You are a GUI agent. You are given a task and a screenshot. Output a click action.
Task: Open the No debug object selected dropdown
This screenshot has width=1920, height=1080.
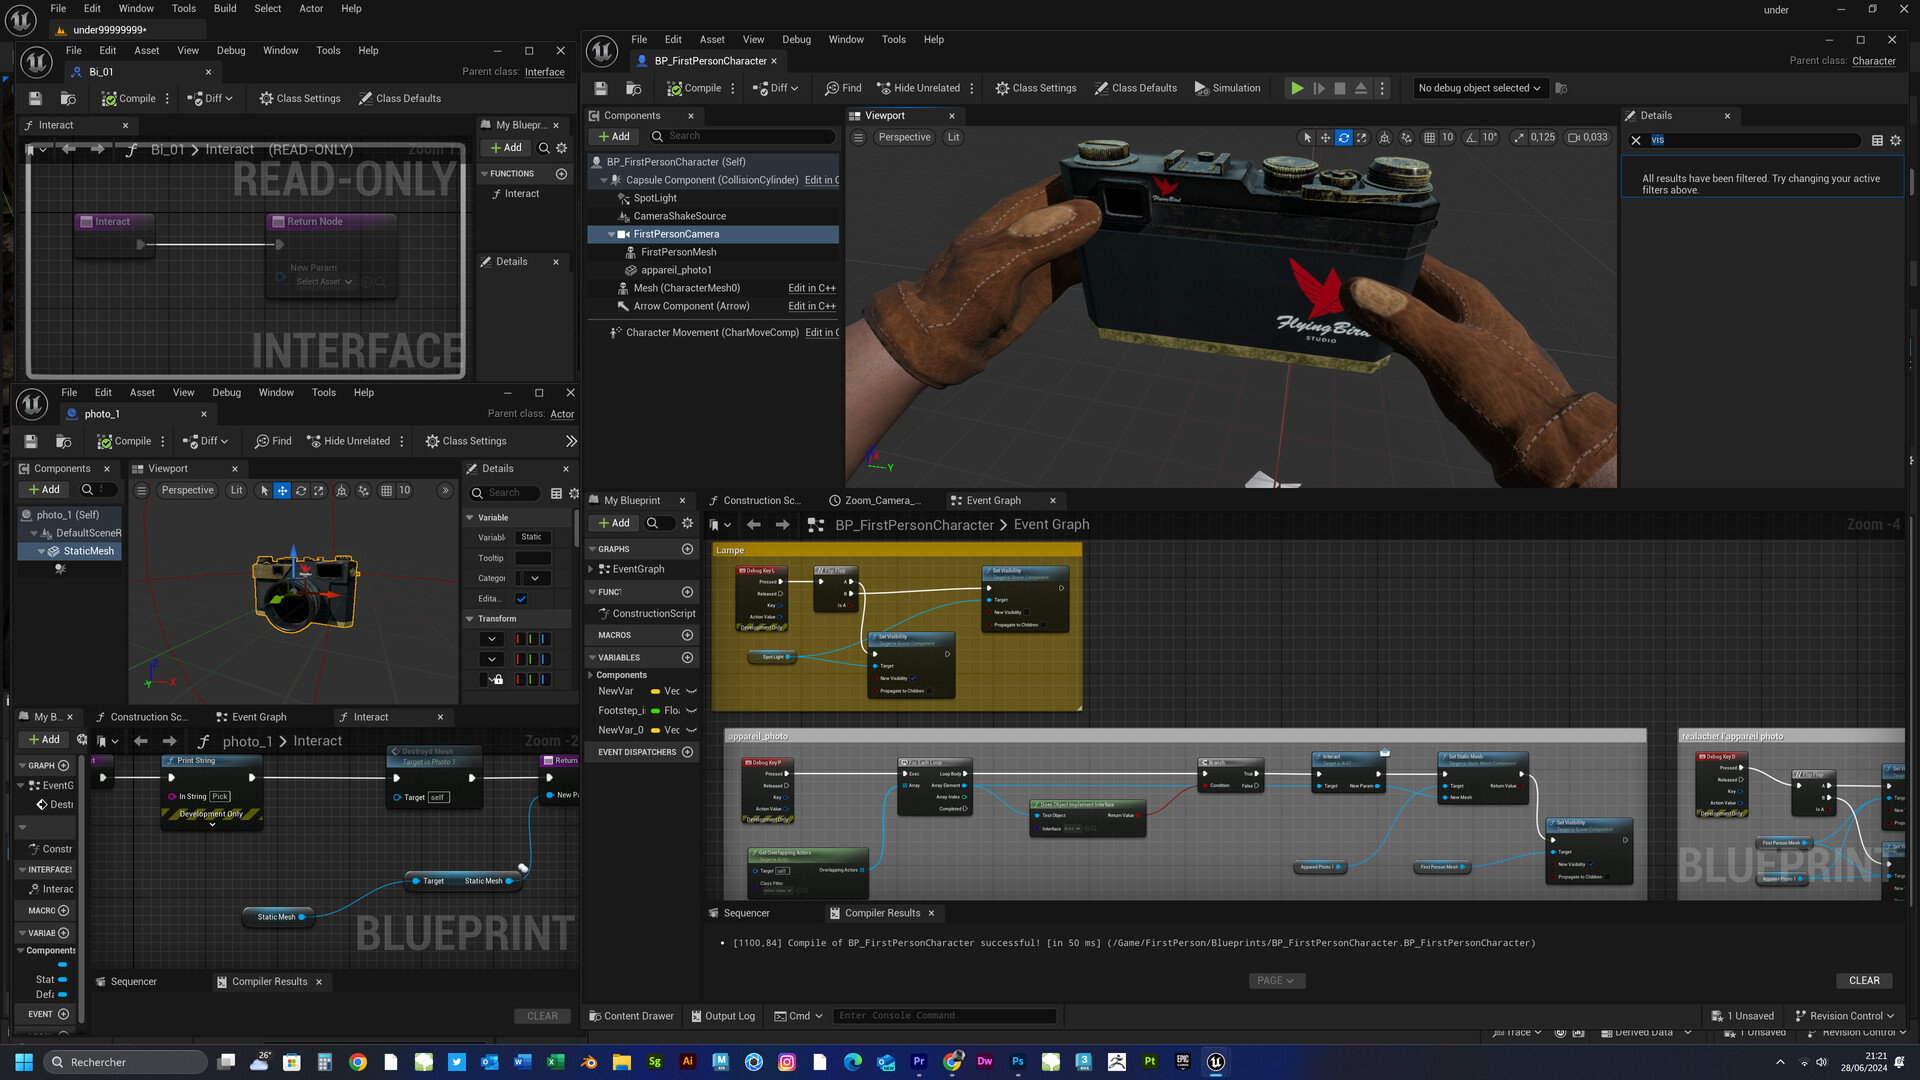(1478, 88)
